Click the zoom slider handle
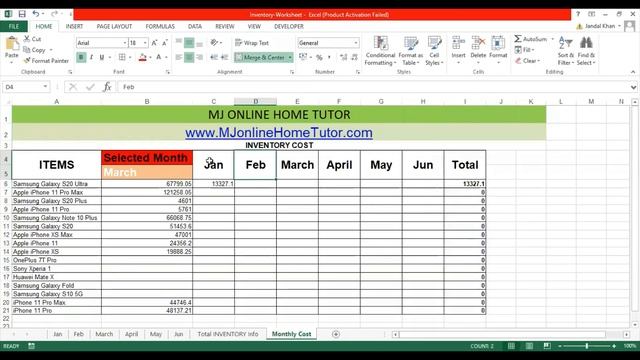The width and height of the screenshot is (640, 360). (587, 346)
